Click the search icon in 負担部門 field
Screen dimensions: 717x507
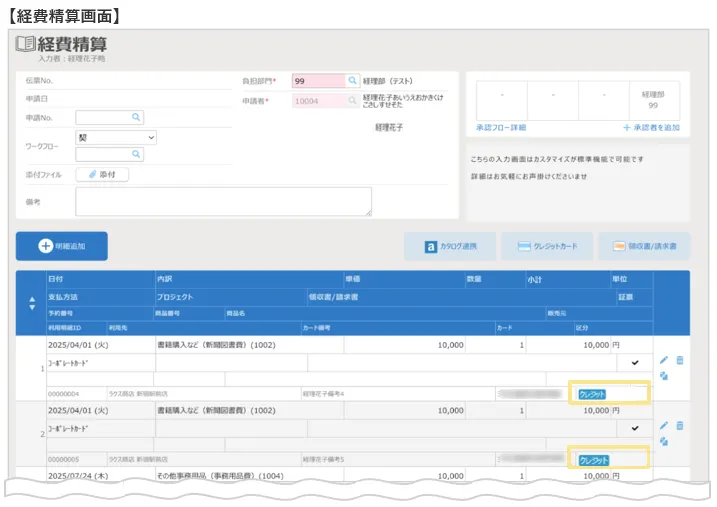pos(352,80)
